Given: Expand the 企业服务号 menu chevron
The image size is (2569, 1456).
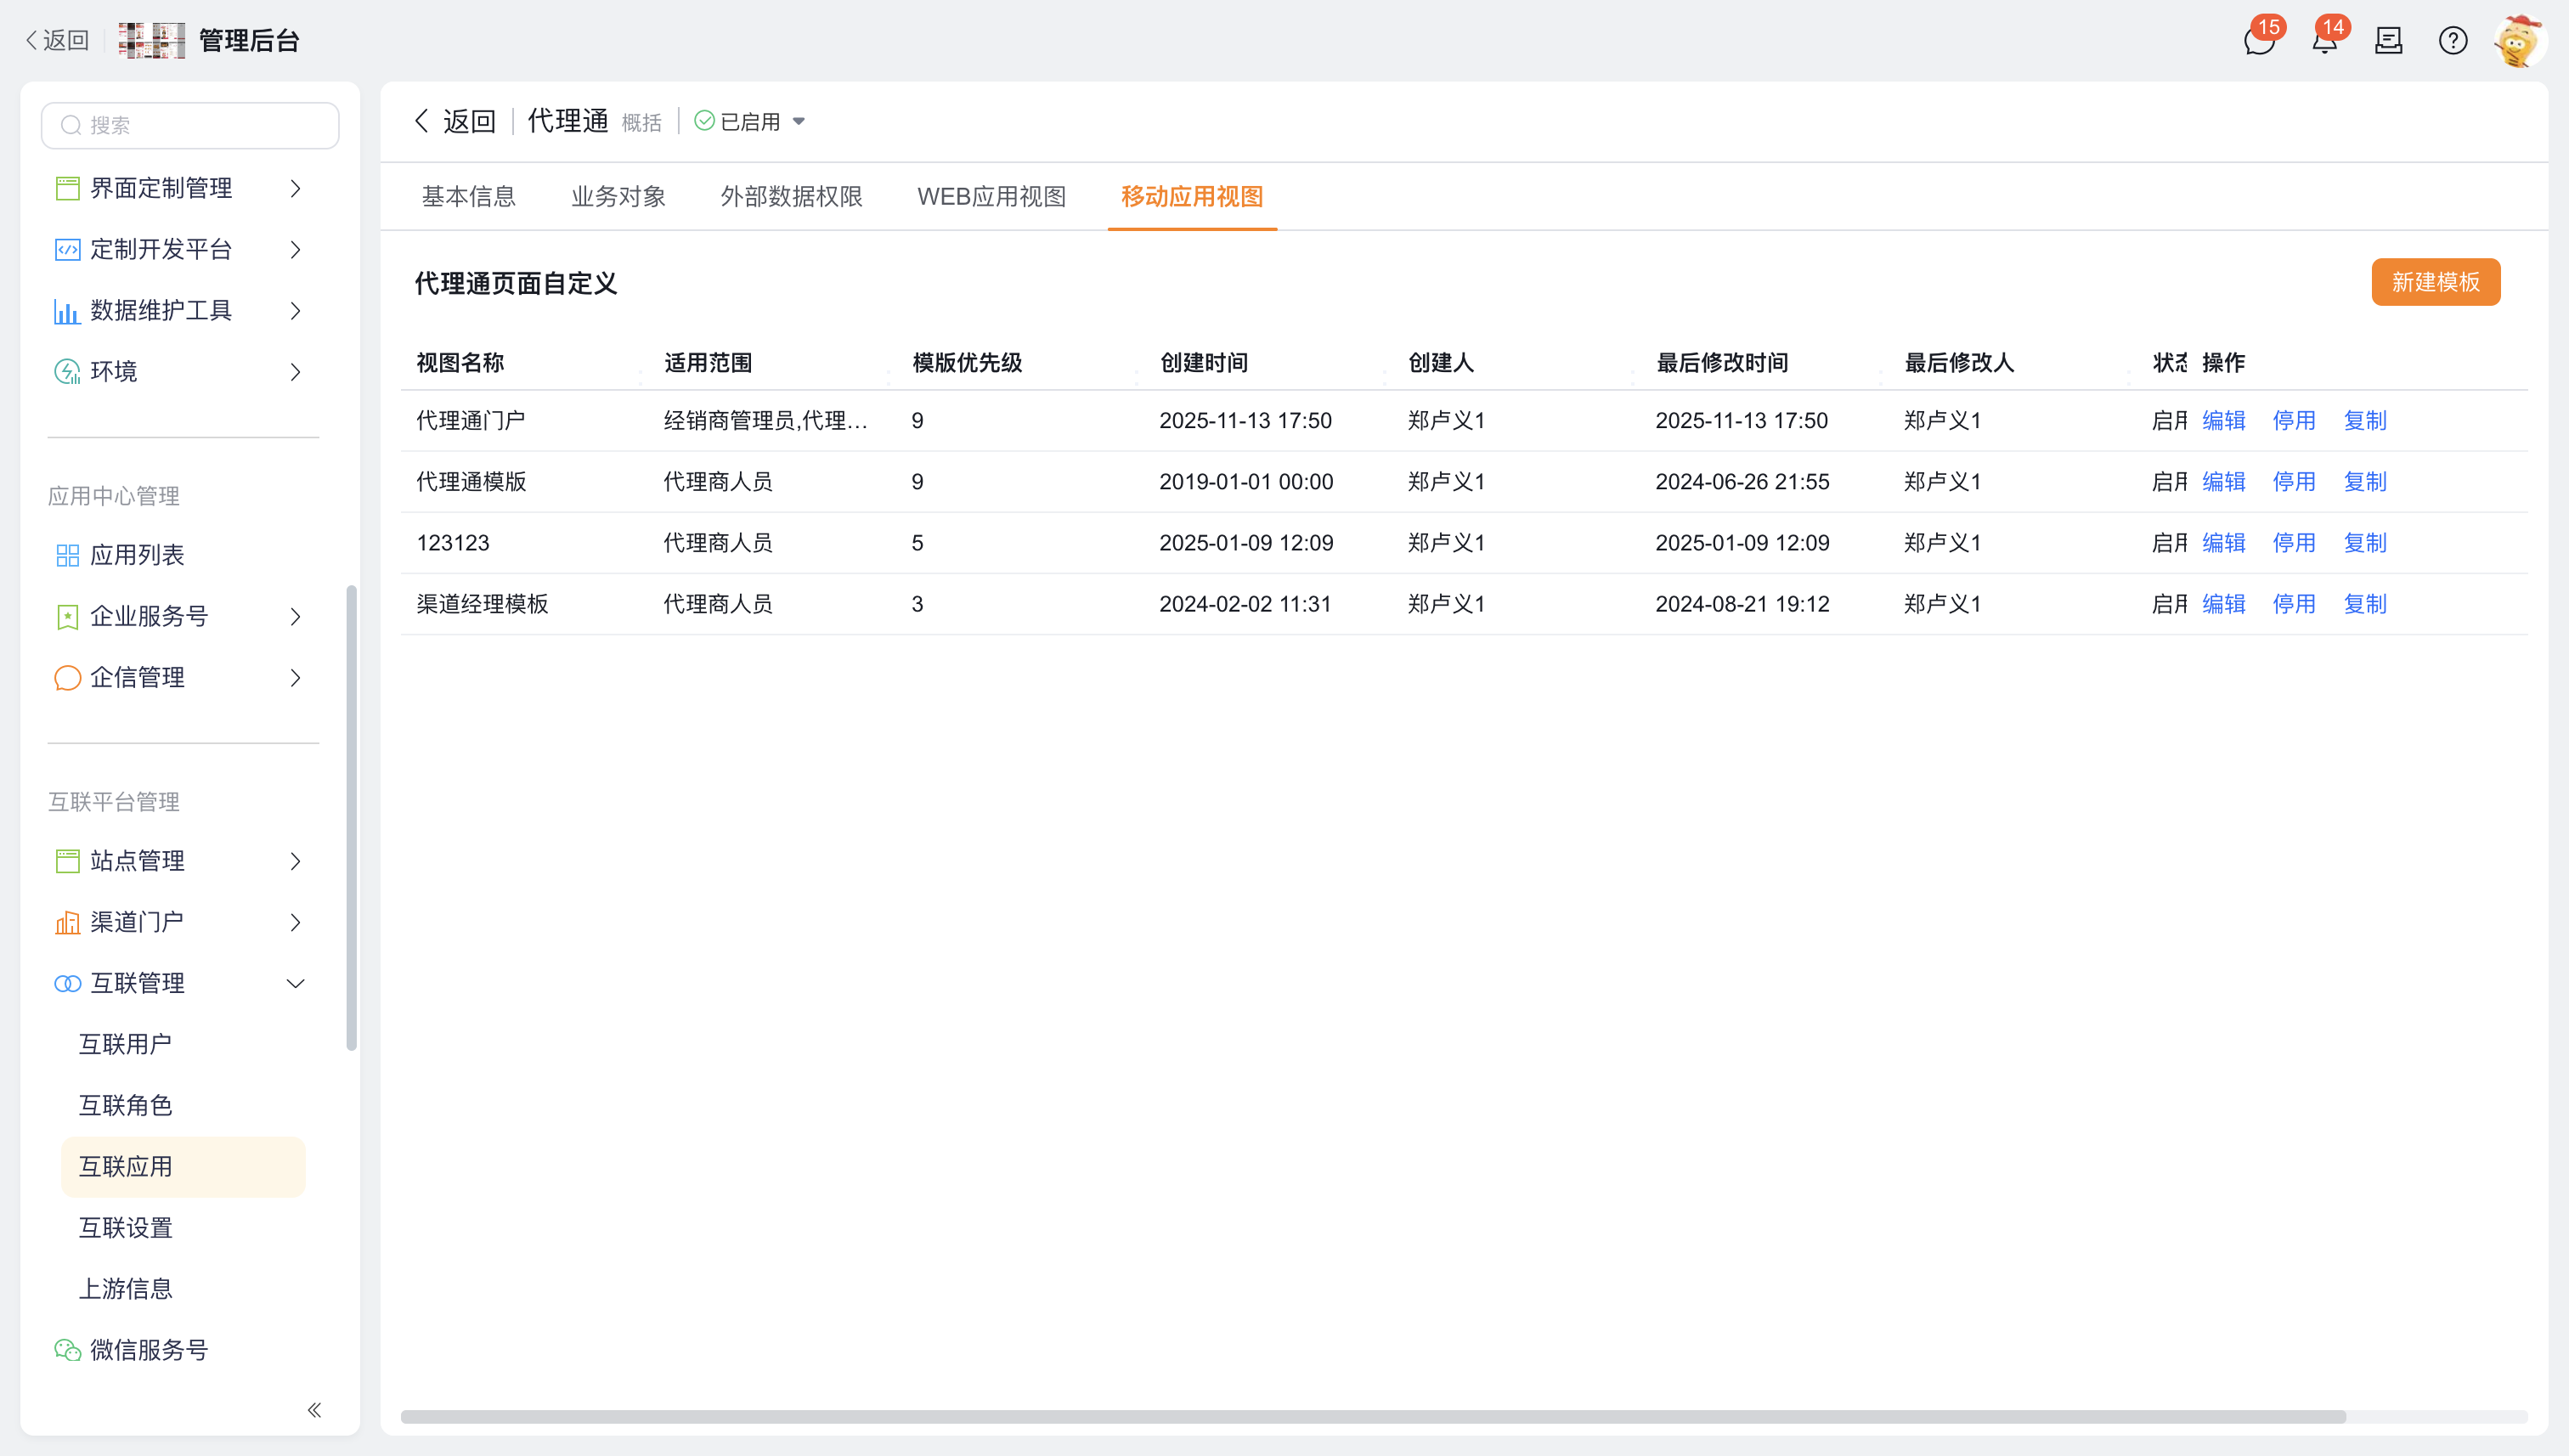Looking at the screenshot, I should click(296, 617).
